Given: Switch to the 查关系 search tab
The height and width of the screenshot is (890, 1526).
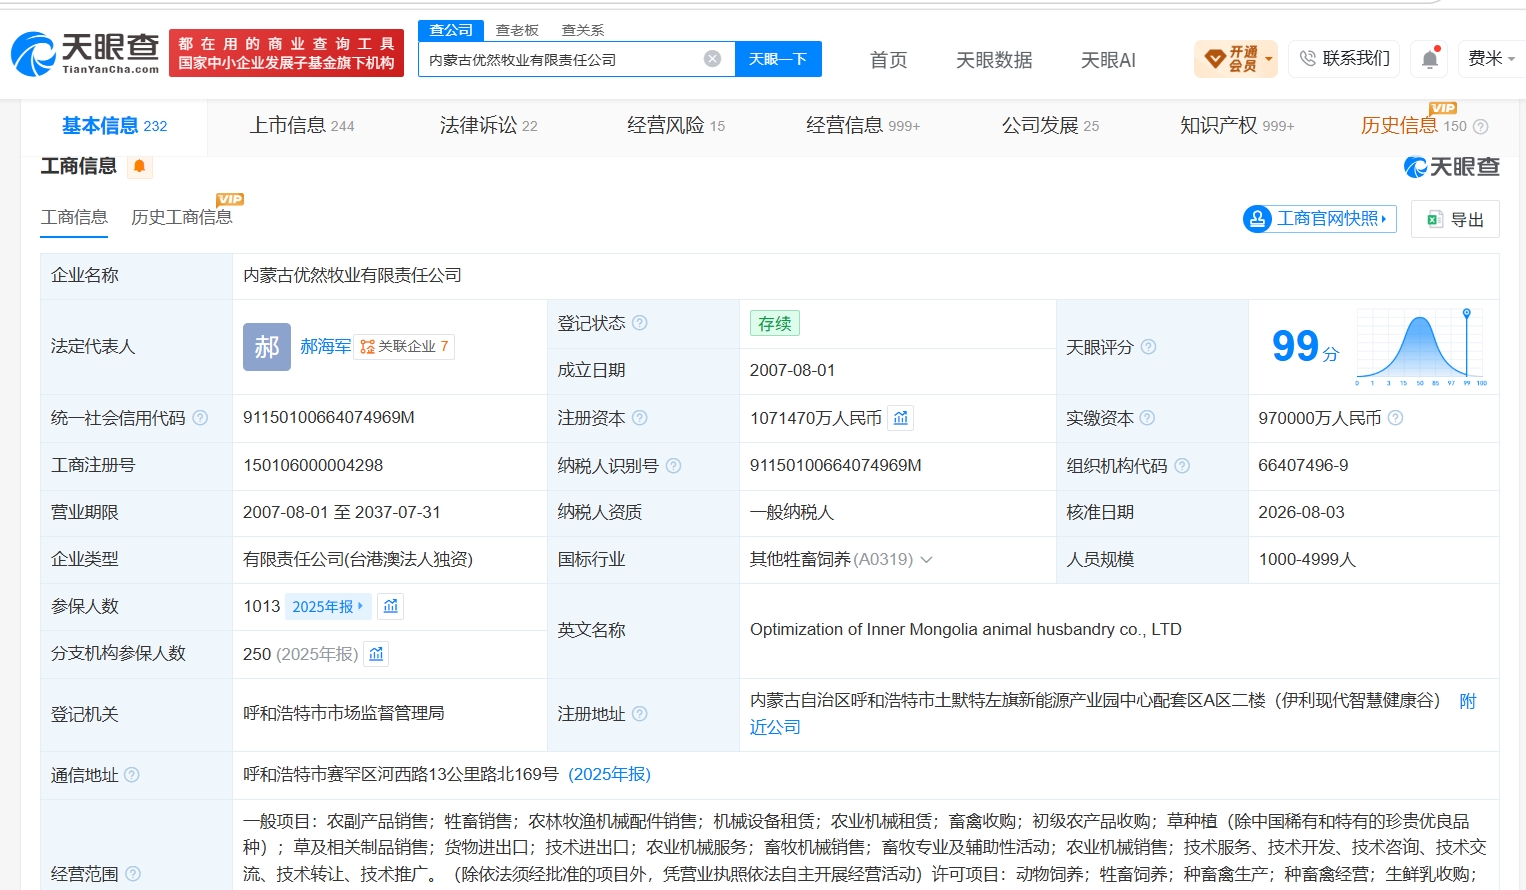Looking at the screenshot, I should (x=583, y=30).
